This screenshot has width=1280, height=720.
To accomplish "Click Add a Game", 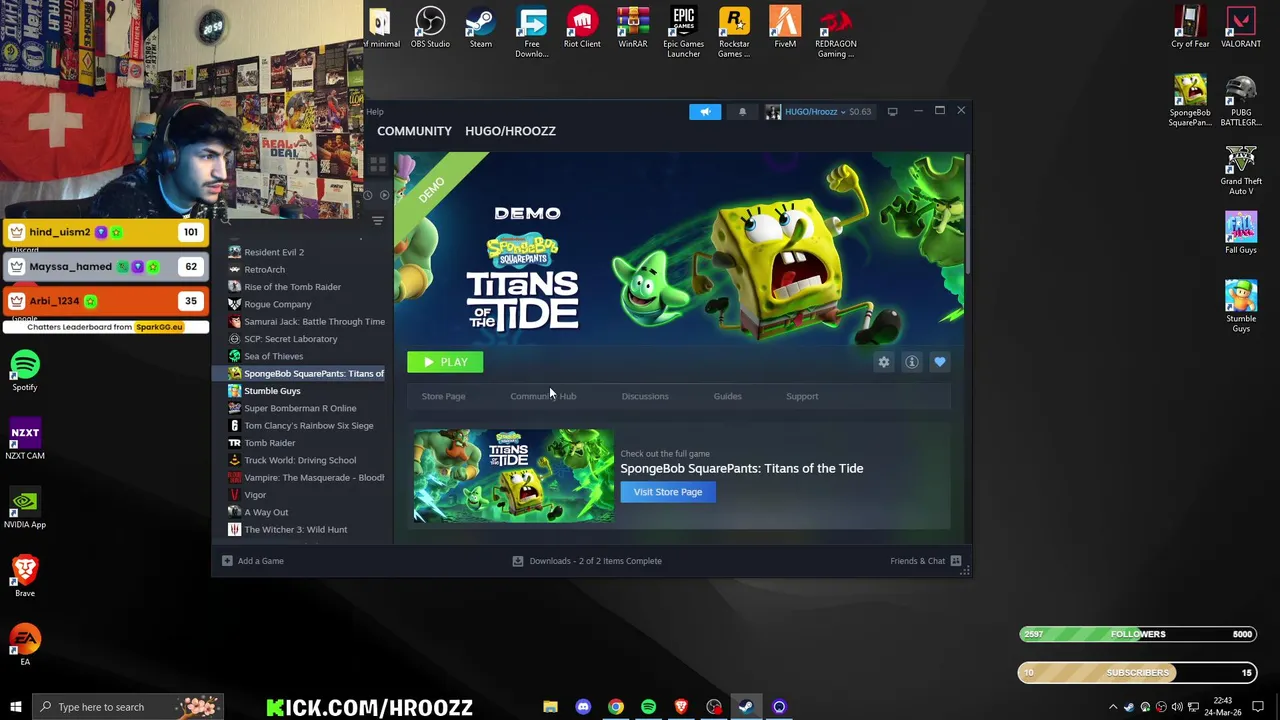I will pyautogui.click(x=253, y=561).
